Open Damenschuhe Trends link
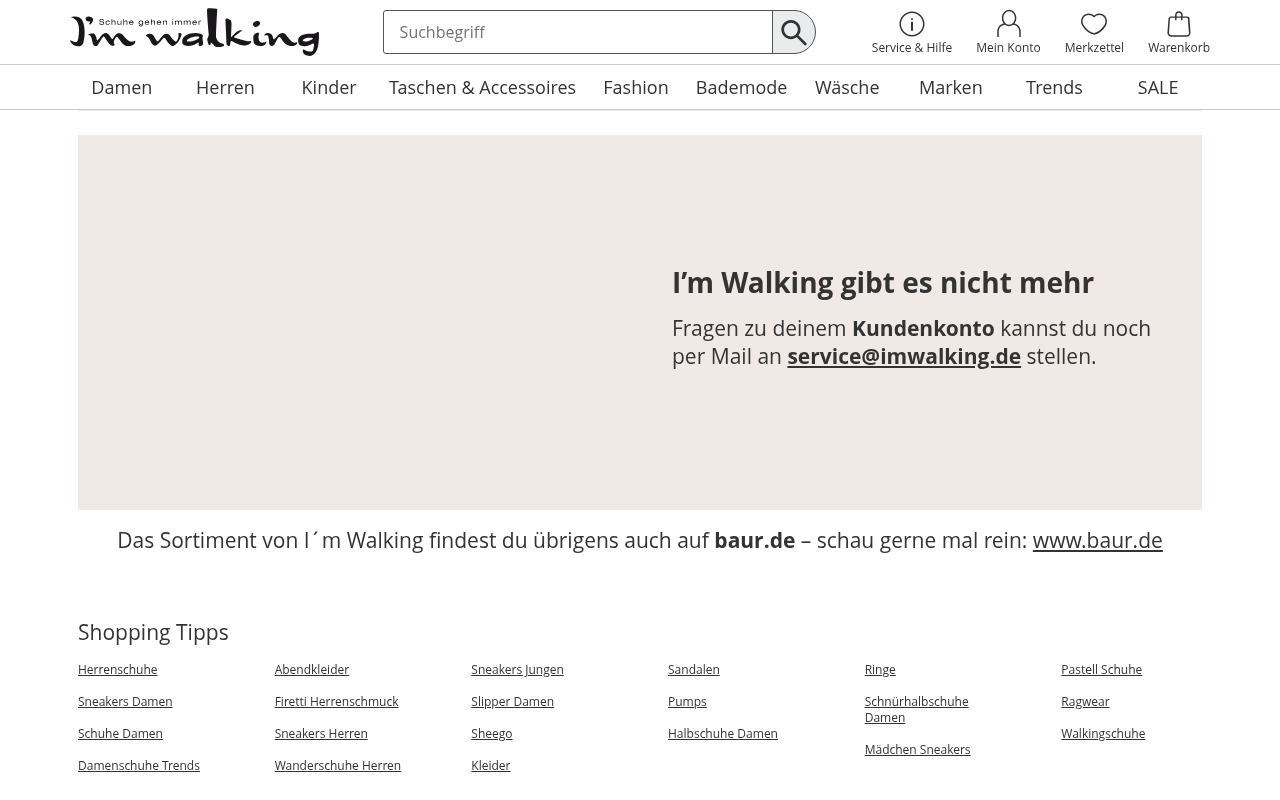 (x=139, y=766)
